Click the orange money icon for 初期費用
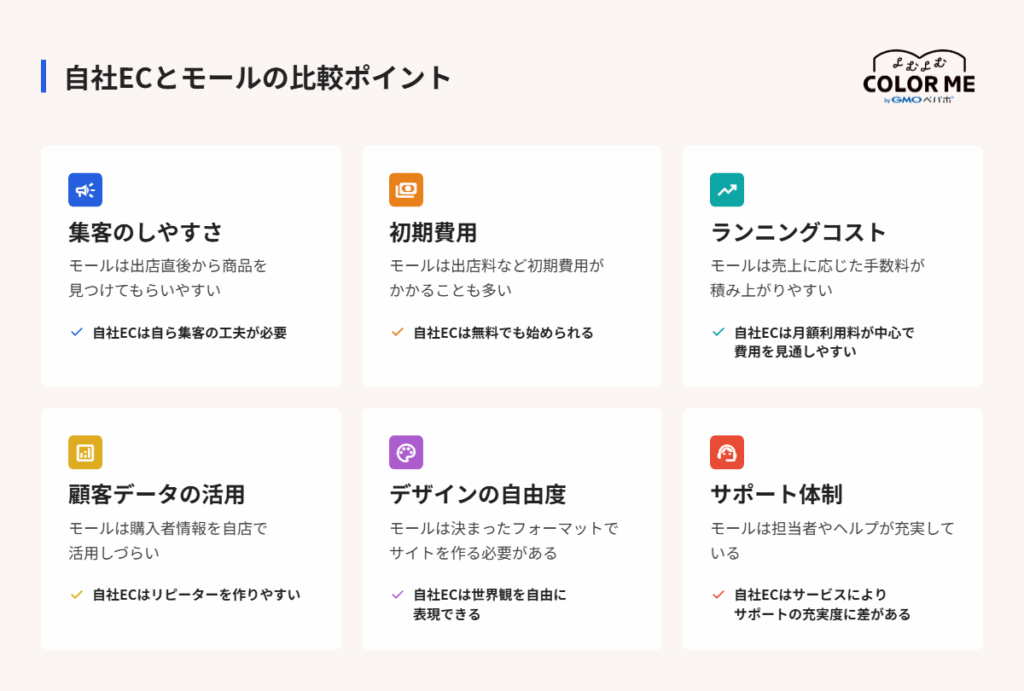Image resolution: width=1024 pixels, height=691 pixels. click(406, 189)
